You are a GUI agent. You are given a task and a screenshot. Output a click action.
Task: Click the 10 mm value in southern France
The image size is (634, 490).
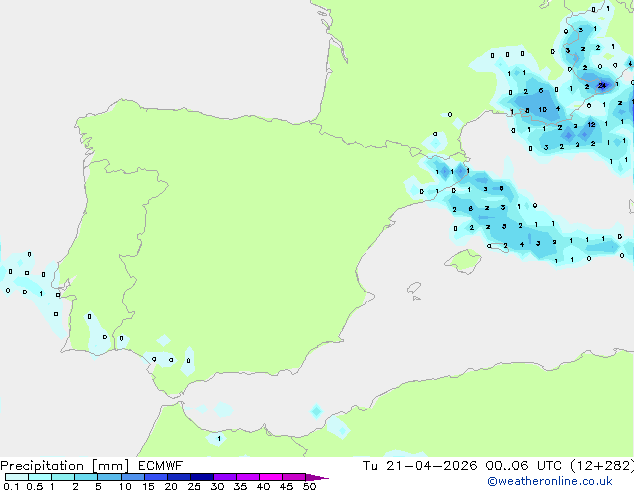tap(541, 110)
